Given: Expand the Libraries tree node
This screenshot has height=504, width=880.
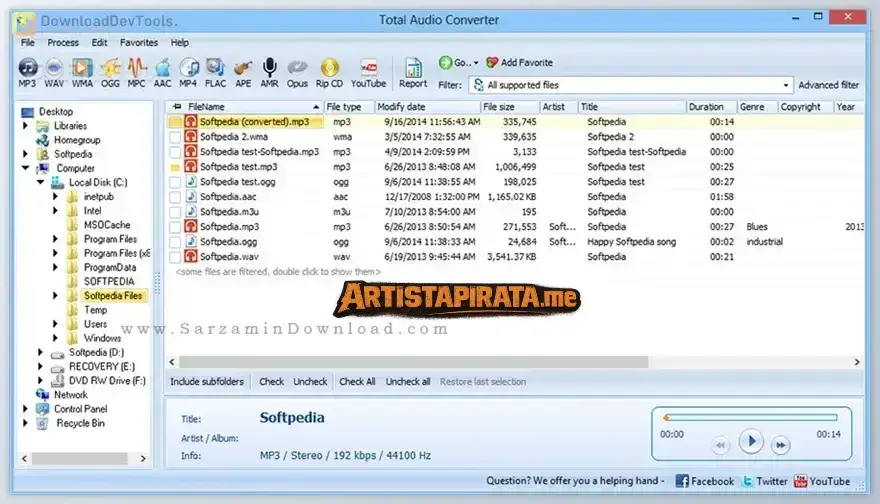Looking at the screenshot, I should point(25,126).
